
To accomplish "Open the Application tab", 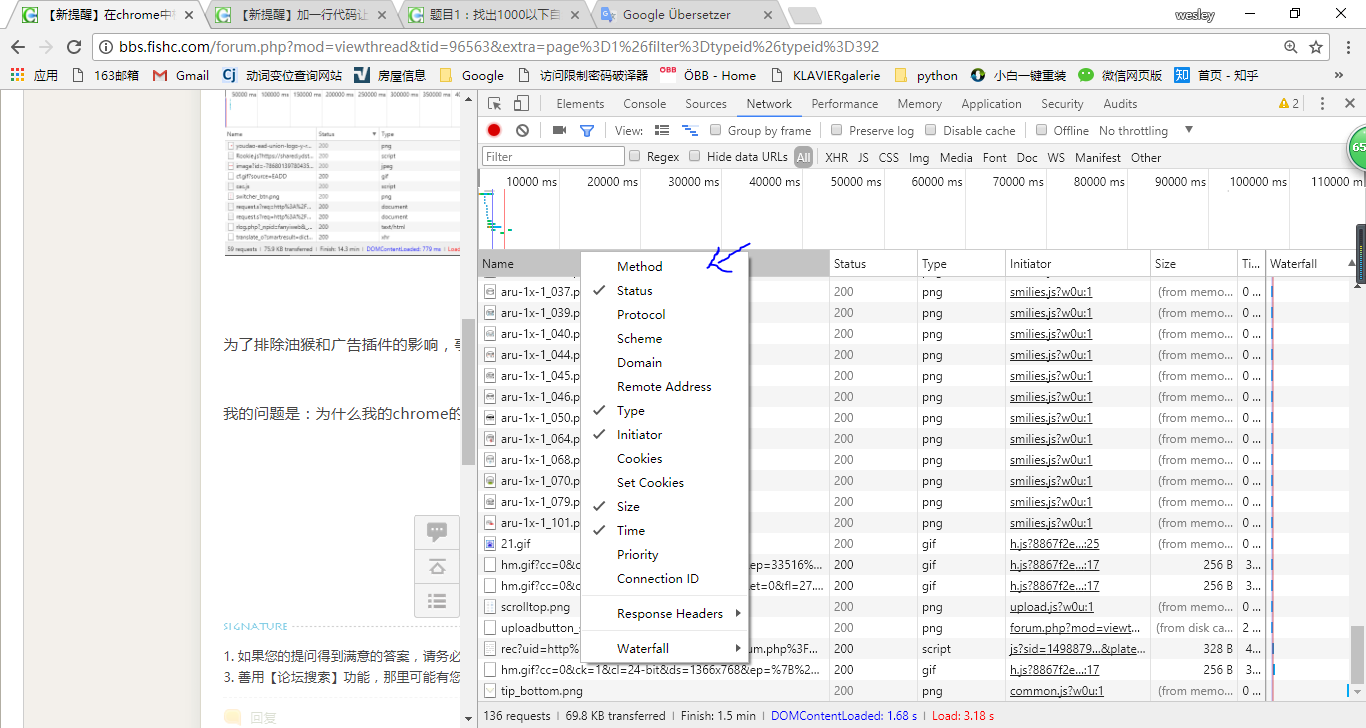I will tap(991, 104).
